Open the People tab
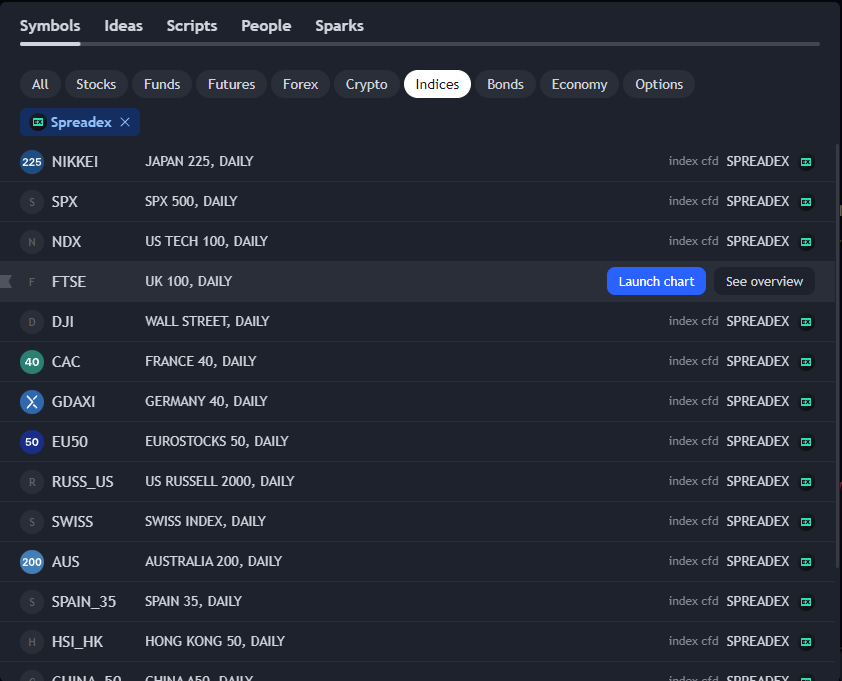This screenshot has height=681, width=842. click(266, 26)
